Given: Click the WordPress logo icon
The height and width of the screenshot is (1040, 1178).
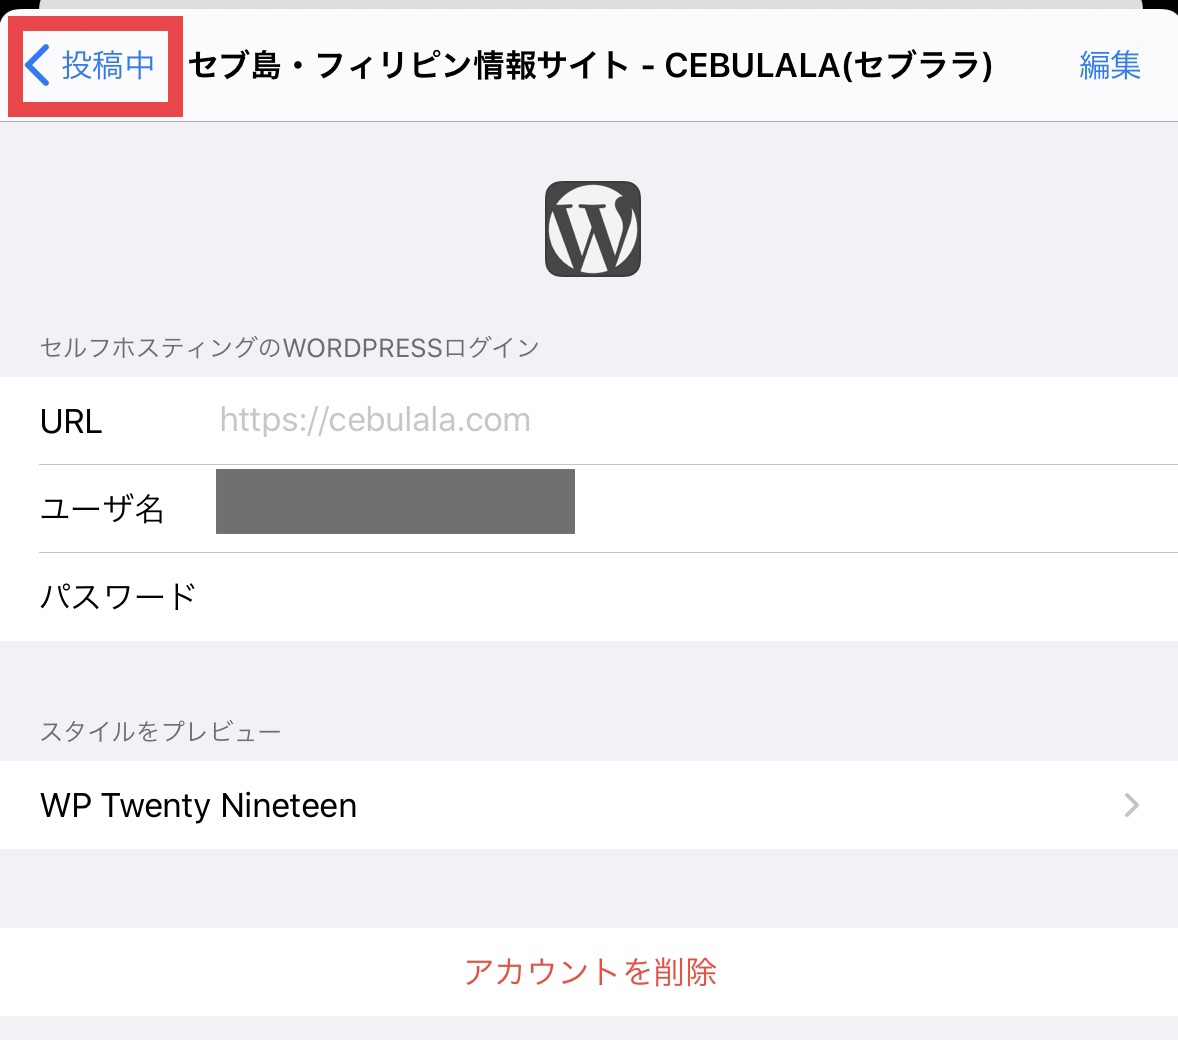Looking at the screenshot, I should 593,229.
